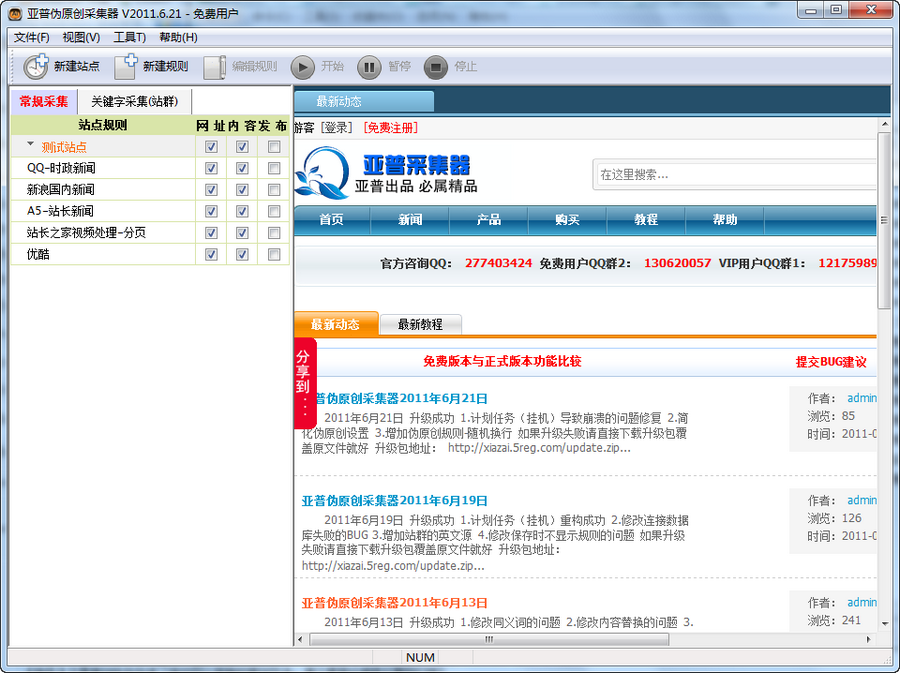Go to 新闻 in site navigation
The width and height of the screenshot is (900, 673).
click(410, 220)
